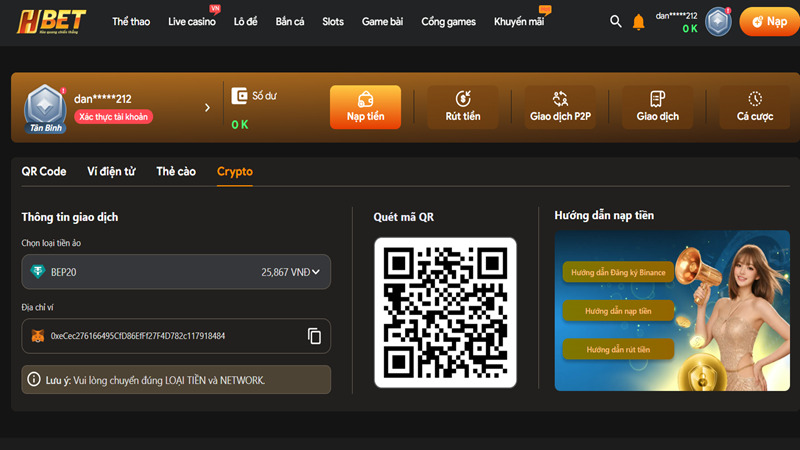
Task: Open Rút tiền withdrawal section
Action: (463, 107)
